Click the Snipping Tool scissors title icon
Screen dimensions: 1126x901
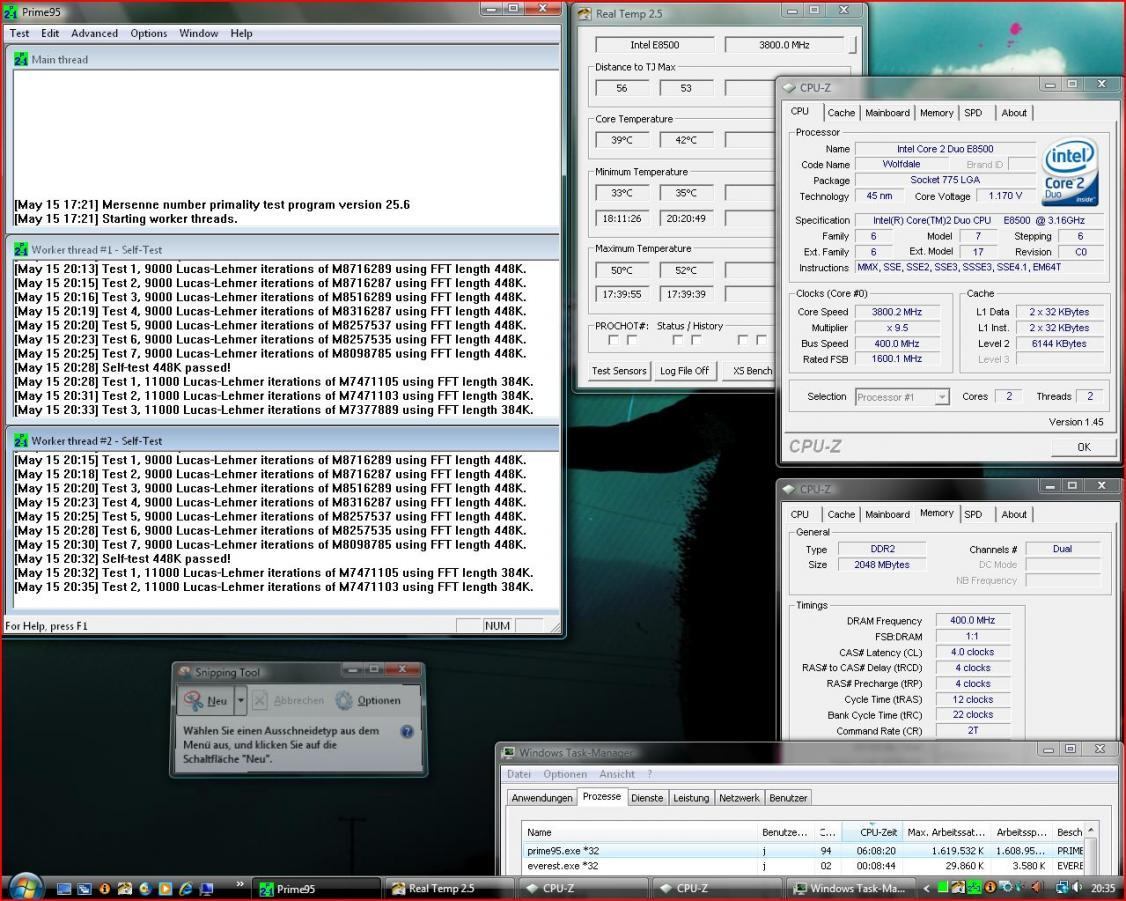(185, 672)
